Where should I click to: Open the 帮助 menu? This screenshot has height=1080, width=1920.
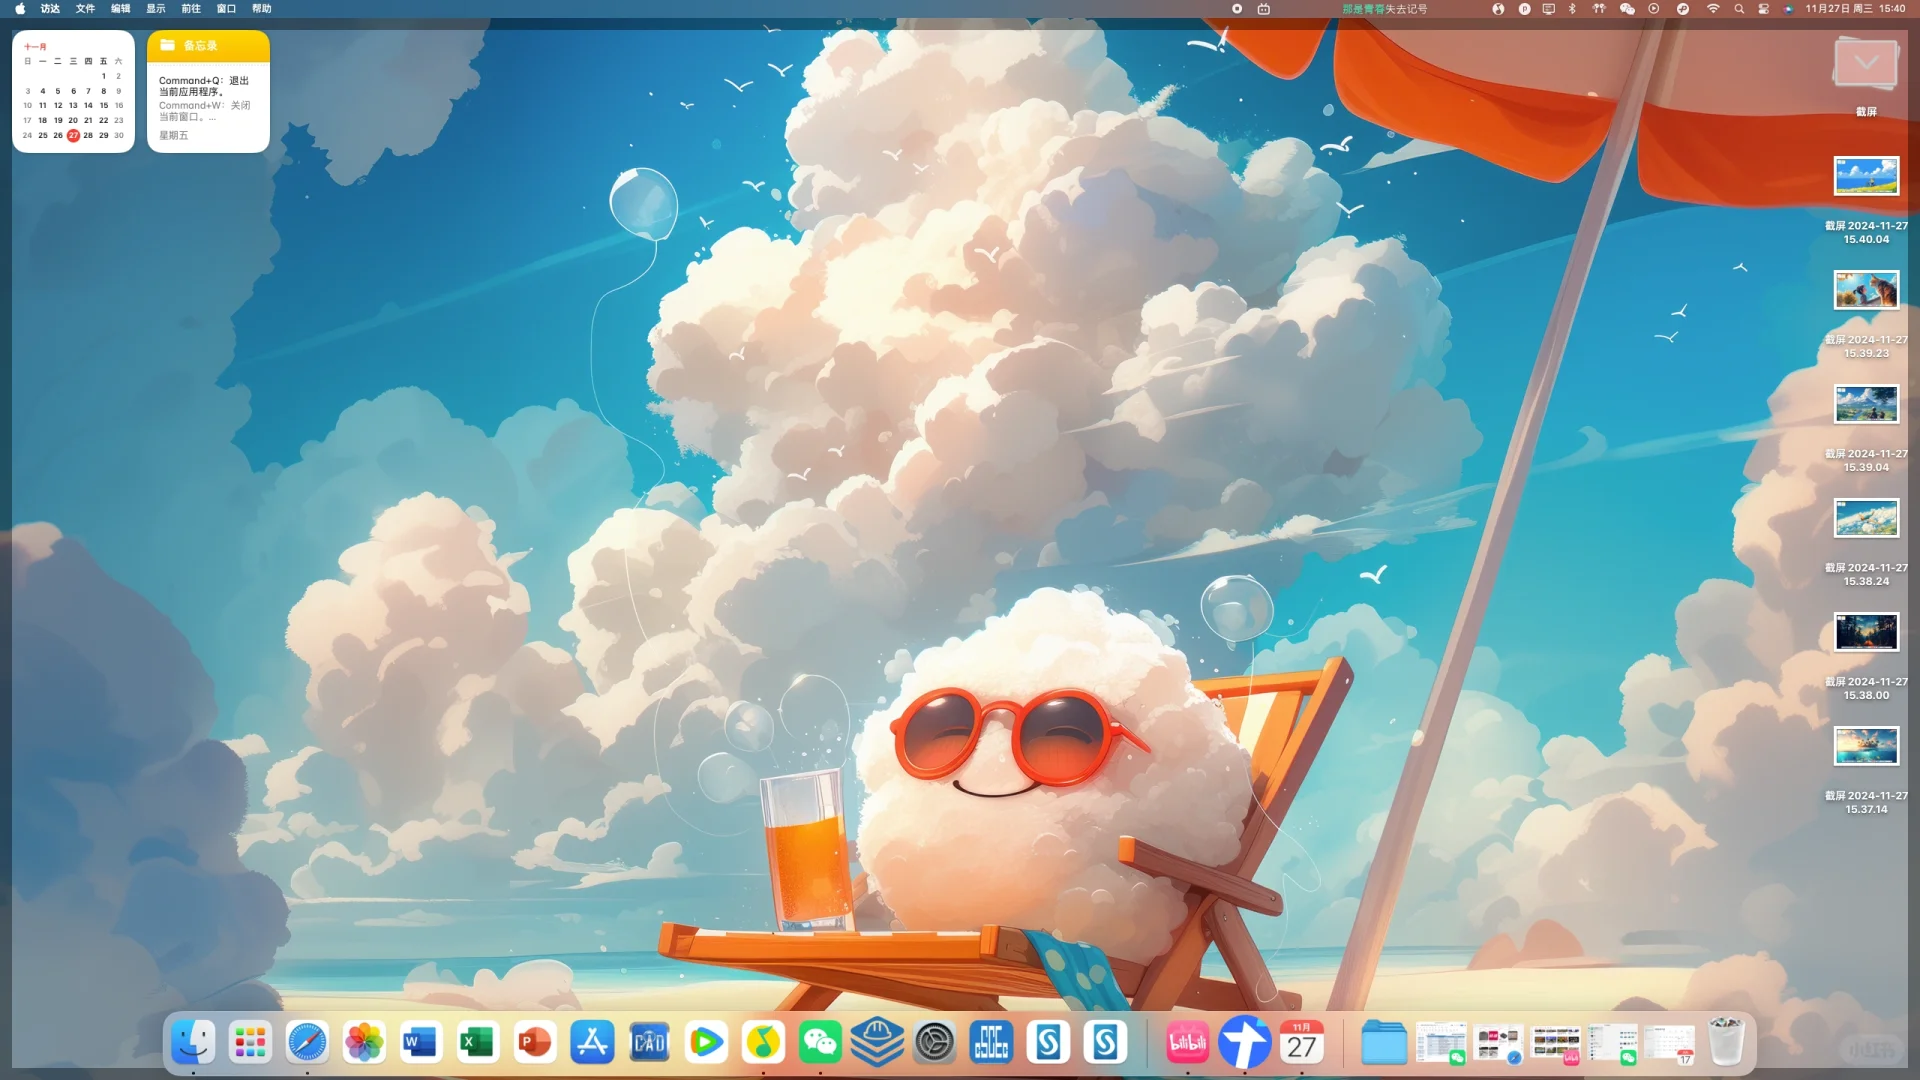coord(261,9)
